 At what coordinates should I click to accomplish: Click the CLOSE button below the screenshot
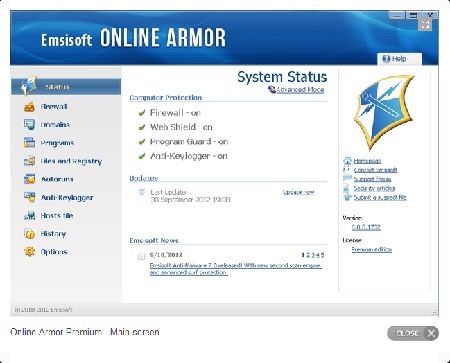pyautogui.click(x=413, y=333)
